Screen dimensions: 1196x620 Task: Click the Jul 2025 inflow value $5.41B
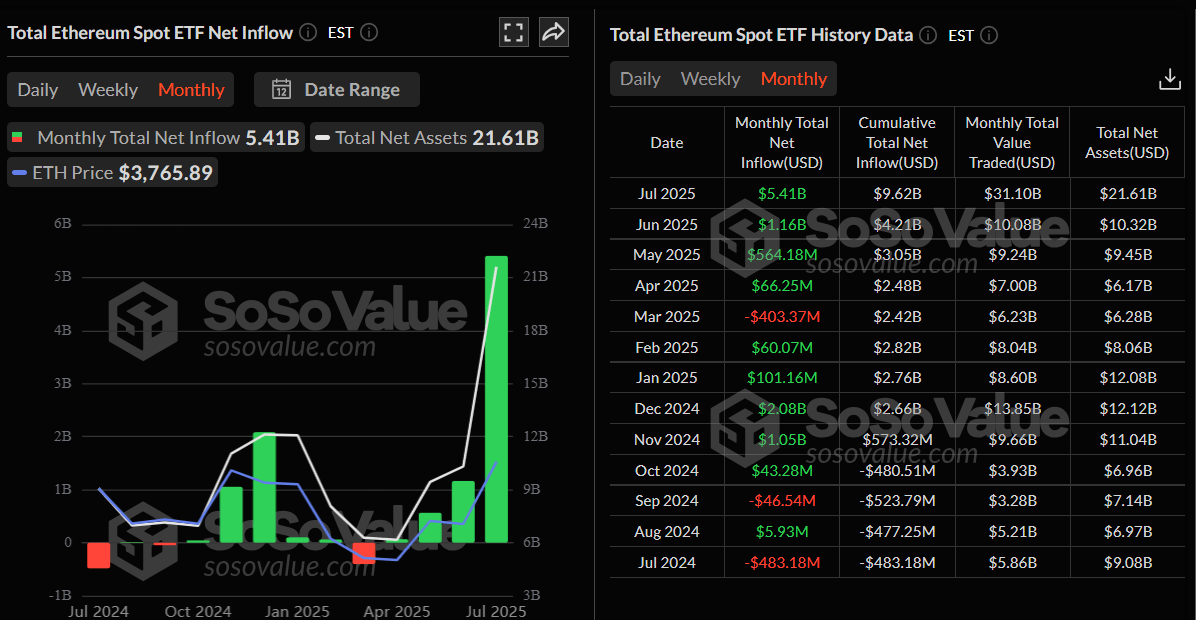pos(781,193)
